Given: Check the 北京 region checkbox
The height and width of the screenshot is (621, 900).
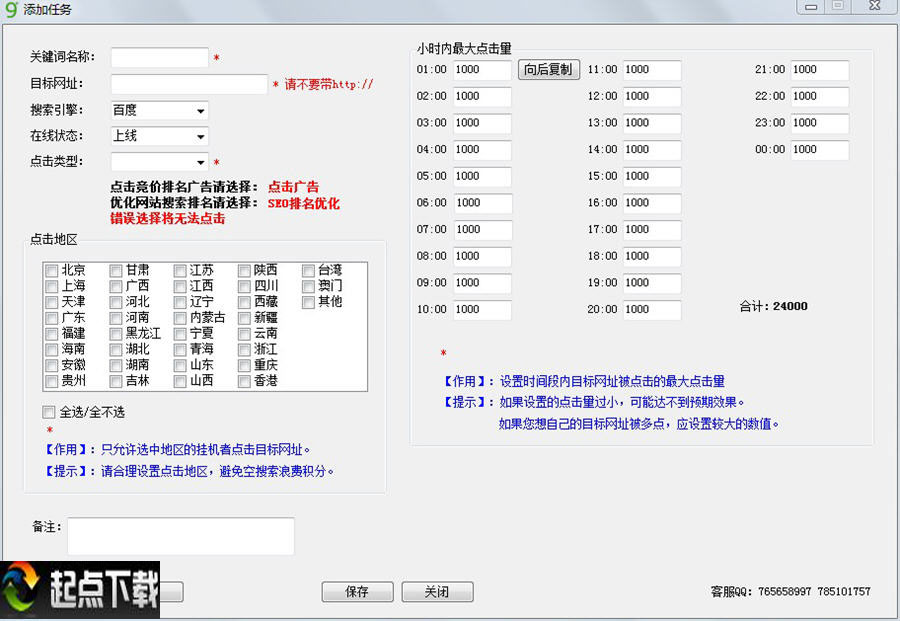Looking at the screenshot, I should pyautogui.click(x=50, y=268).
